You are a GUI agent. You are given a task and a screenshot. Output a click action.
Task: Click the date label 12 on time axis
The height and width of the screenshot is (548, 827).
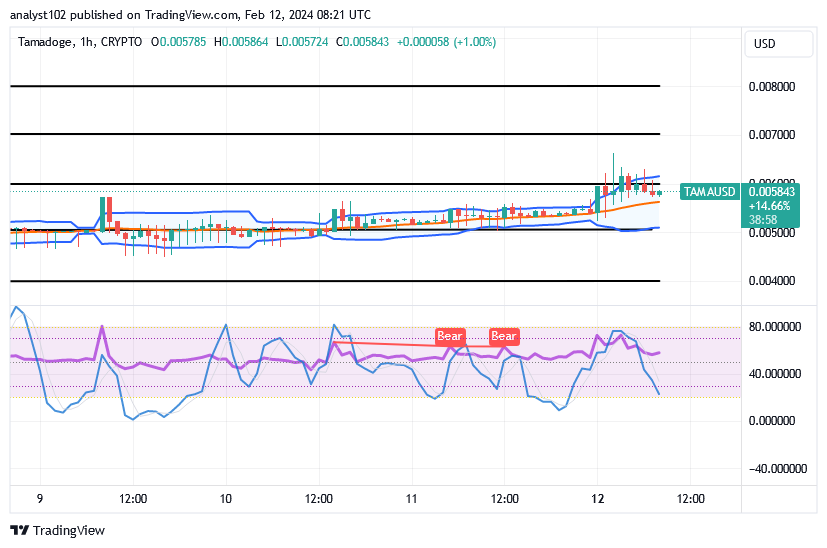click(x=598, y=499)
